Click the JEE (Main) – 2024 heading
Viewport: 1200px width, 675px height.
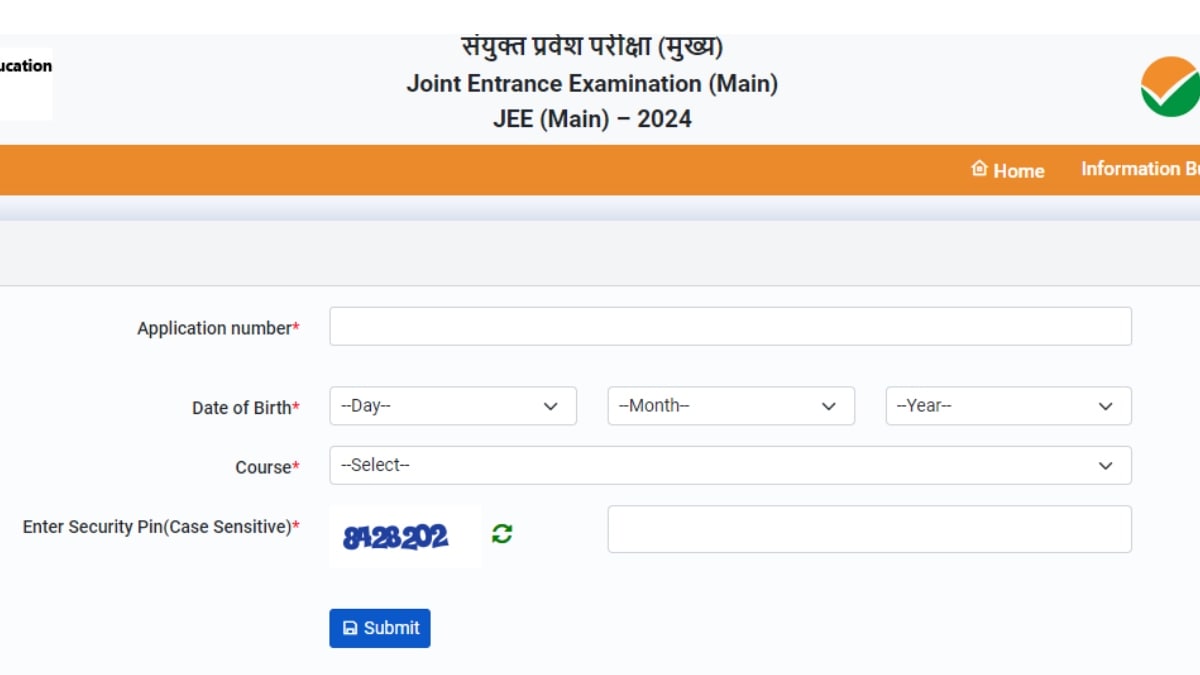[x=592, y=119]
